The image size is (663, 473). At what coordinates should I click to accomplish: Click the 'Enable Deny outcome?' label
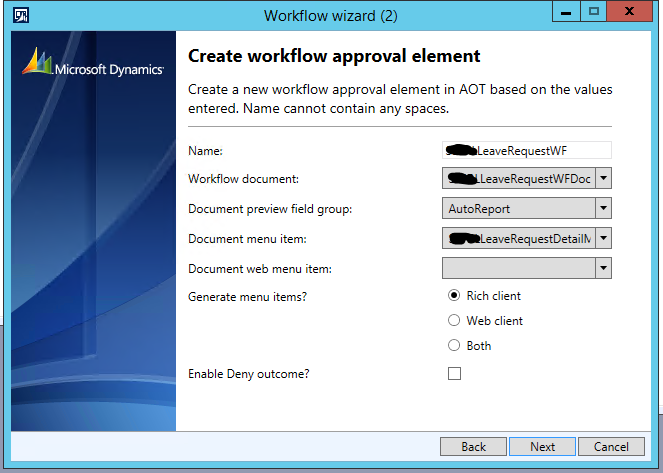249,374
